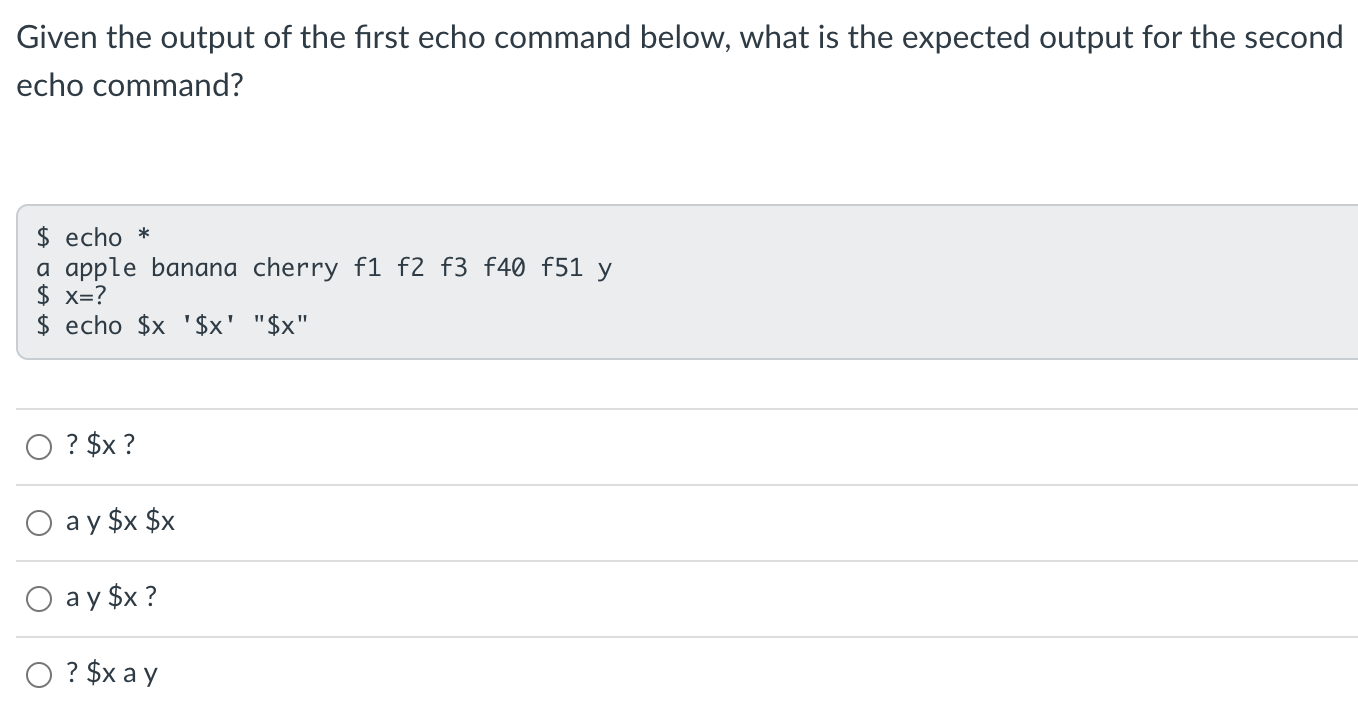This screenshot has width=1358, height=706.
Task: Click the answer text "? $x a y"
Action: pyautogui.click(x=110, y=672)
